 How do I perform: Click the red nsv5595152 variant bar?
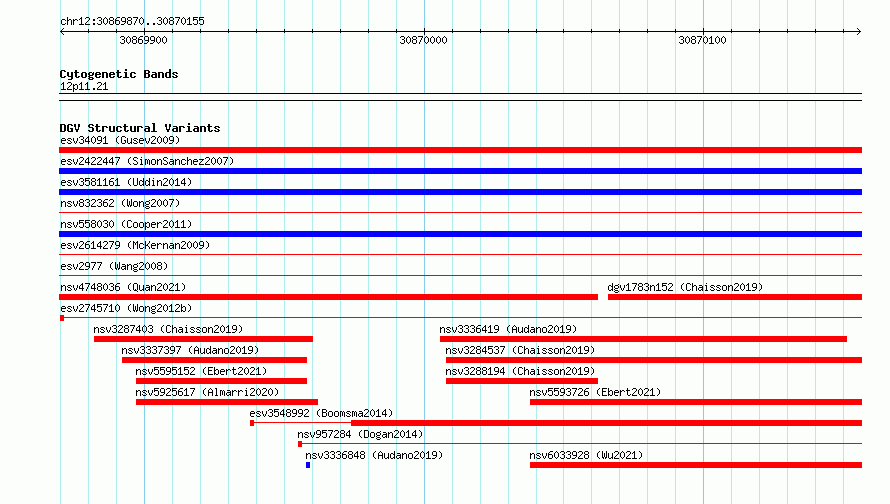pyautogui.click(x=221, y=381)
